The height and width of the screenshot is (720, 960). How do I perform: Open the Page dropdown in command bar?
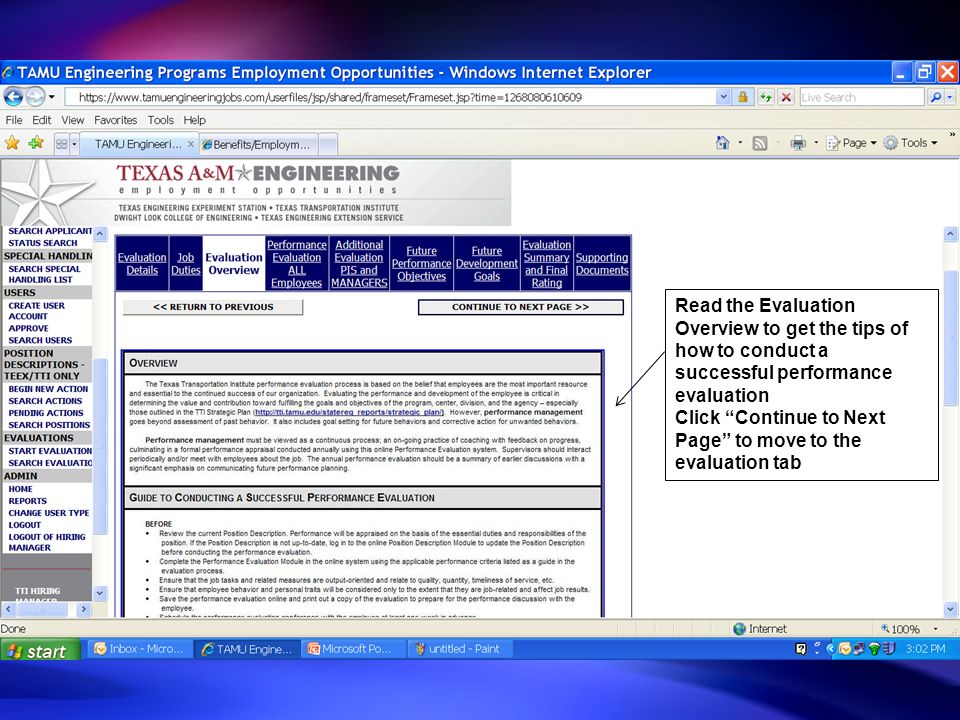tap(852, 143)
